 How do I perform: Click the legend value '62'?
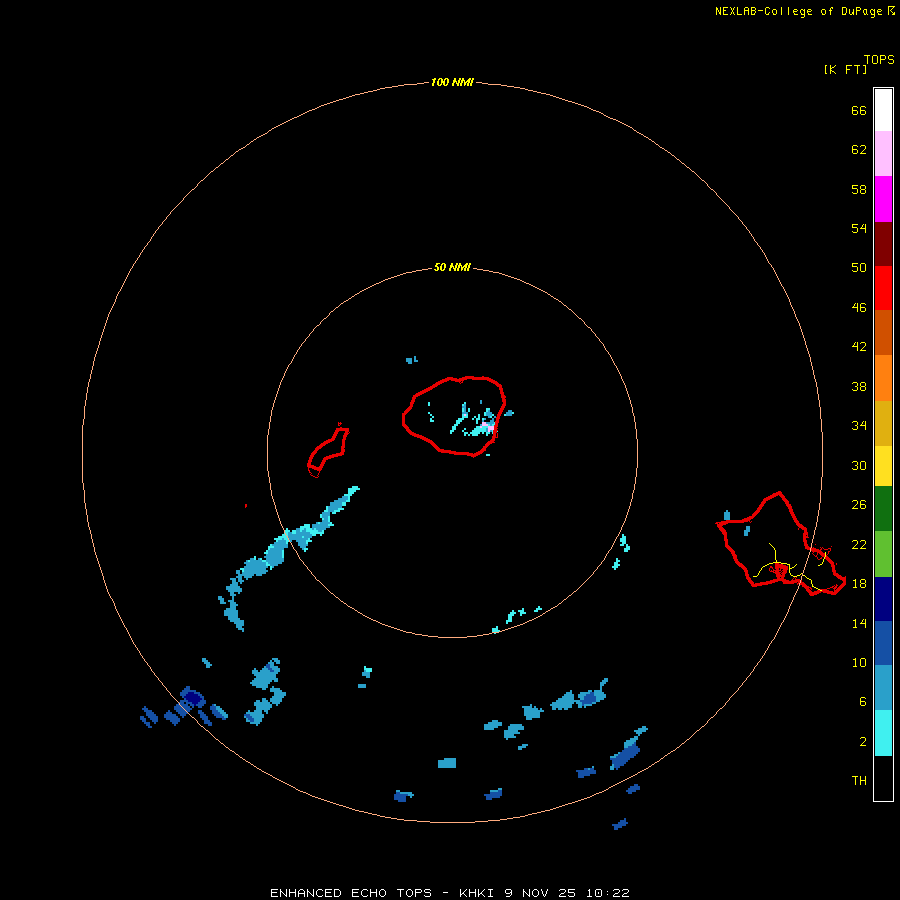[x=859, y=149]
